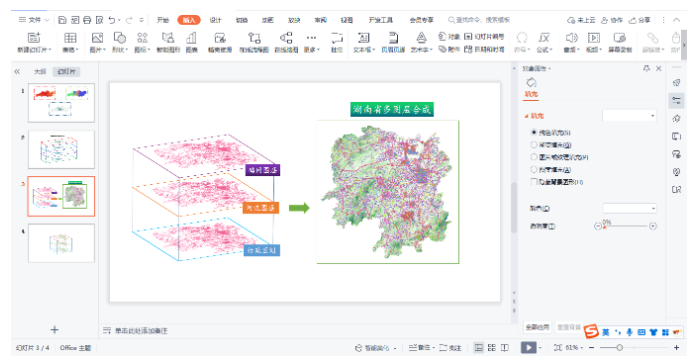Insert slide number (幻灯片编号)
This screenshot has height=364, width=693.
pyautogui.click(x=484, y=37)
